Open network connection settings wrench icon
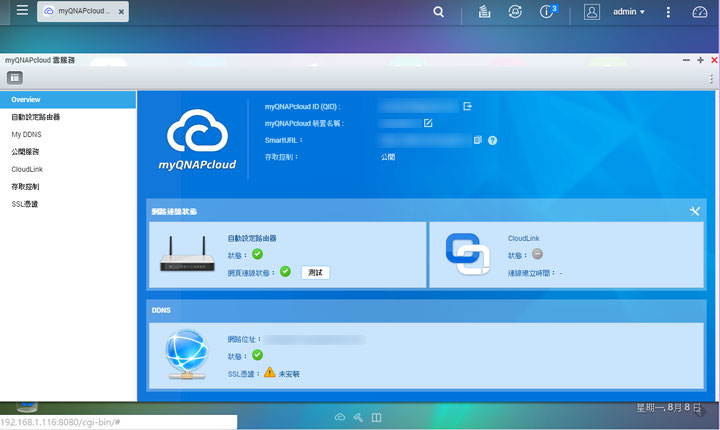This screenshot has height=430, width=720. click(695, 211)
